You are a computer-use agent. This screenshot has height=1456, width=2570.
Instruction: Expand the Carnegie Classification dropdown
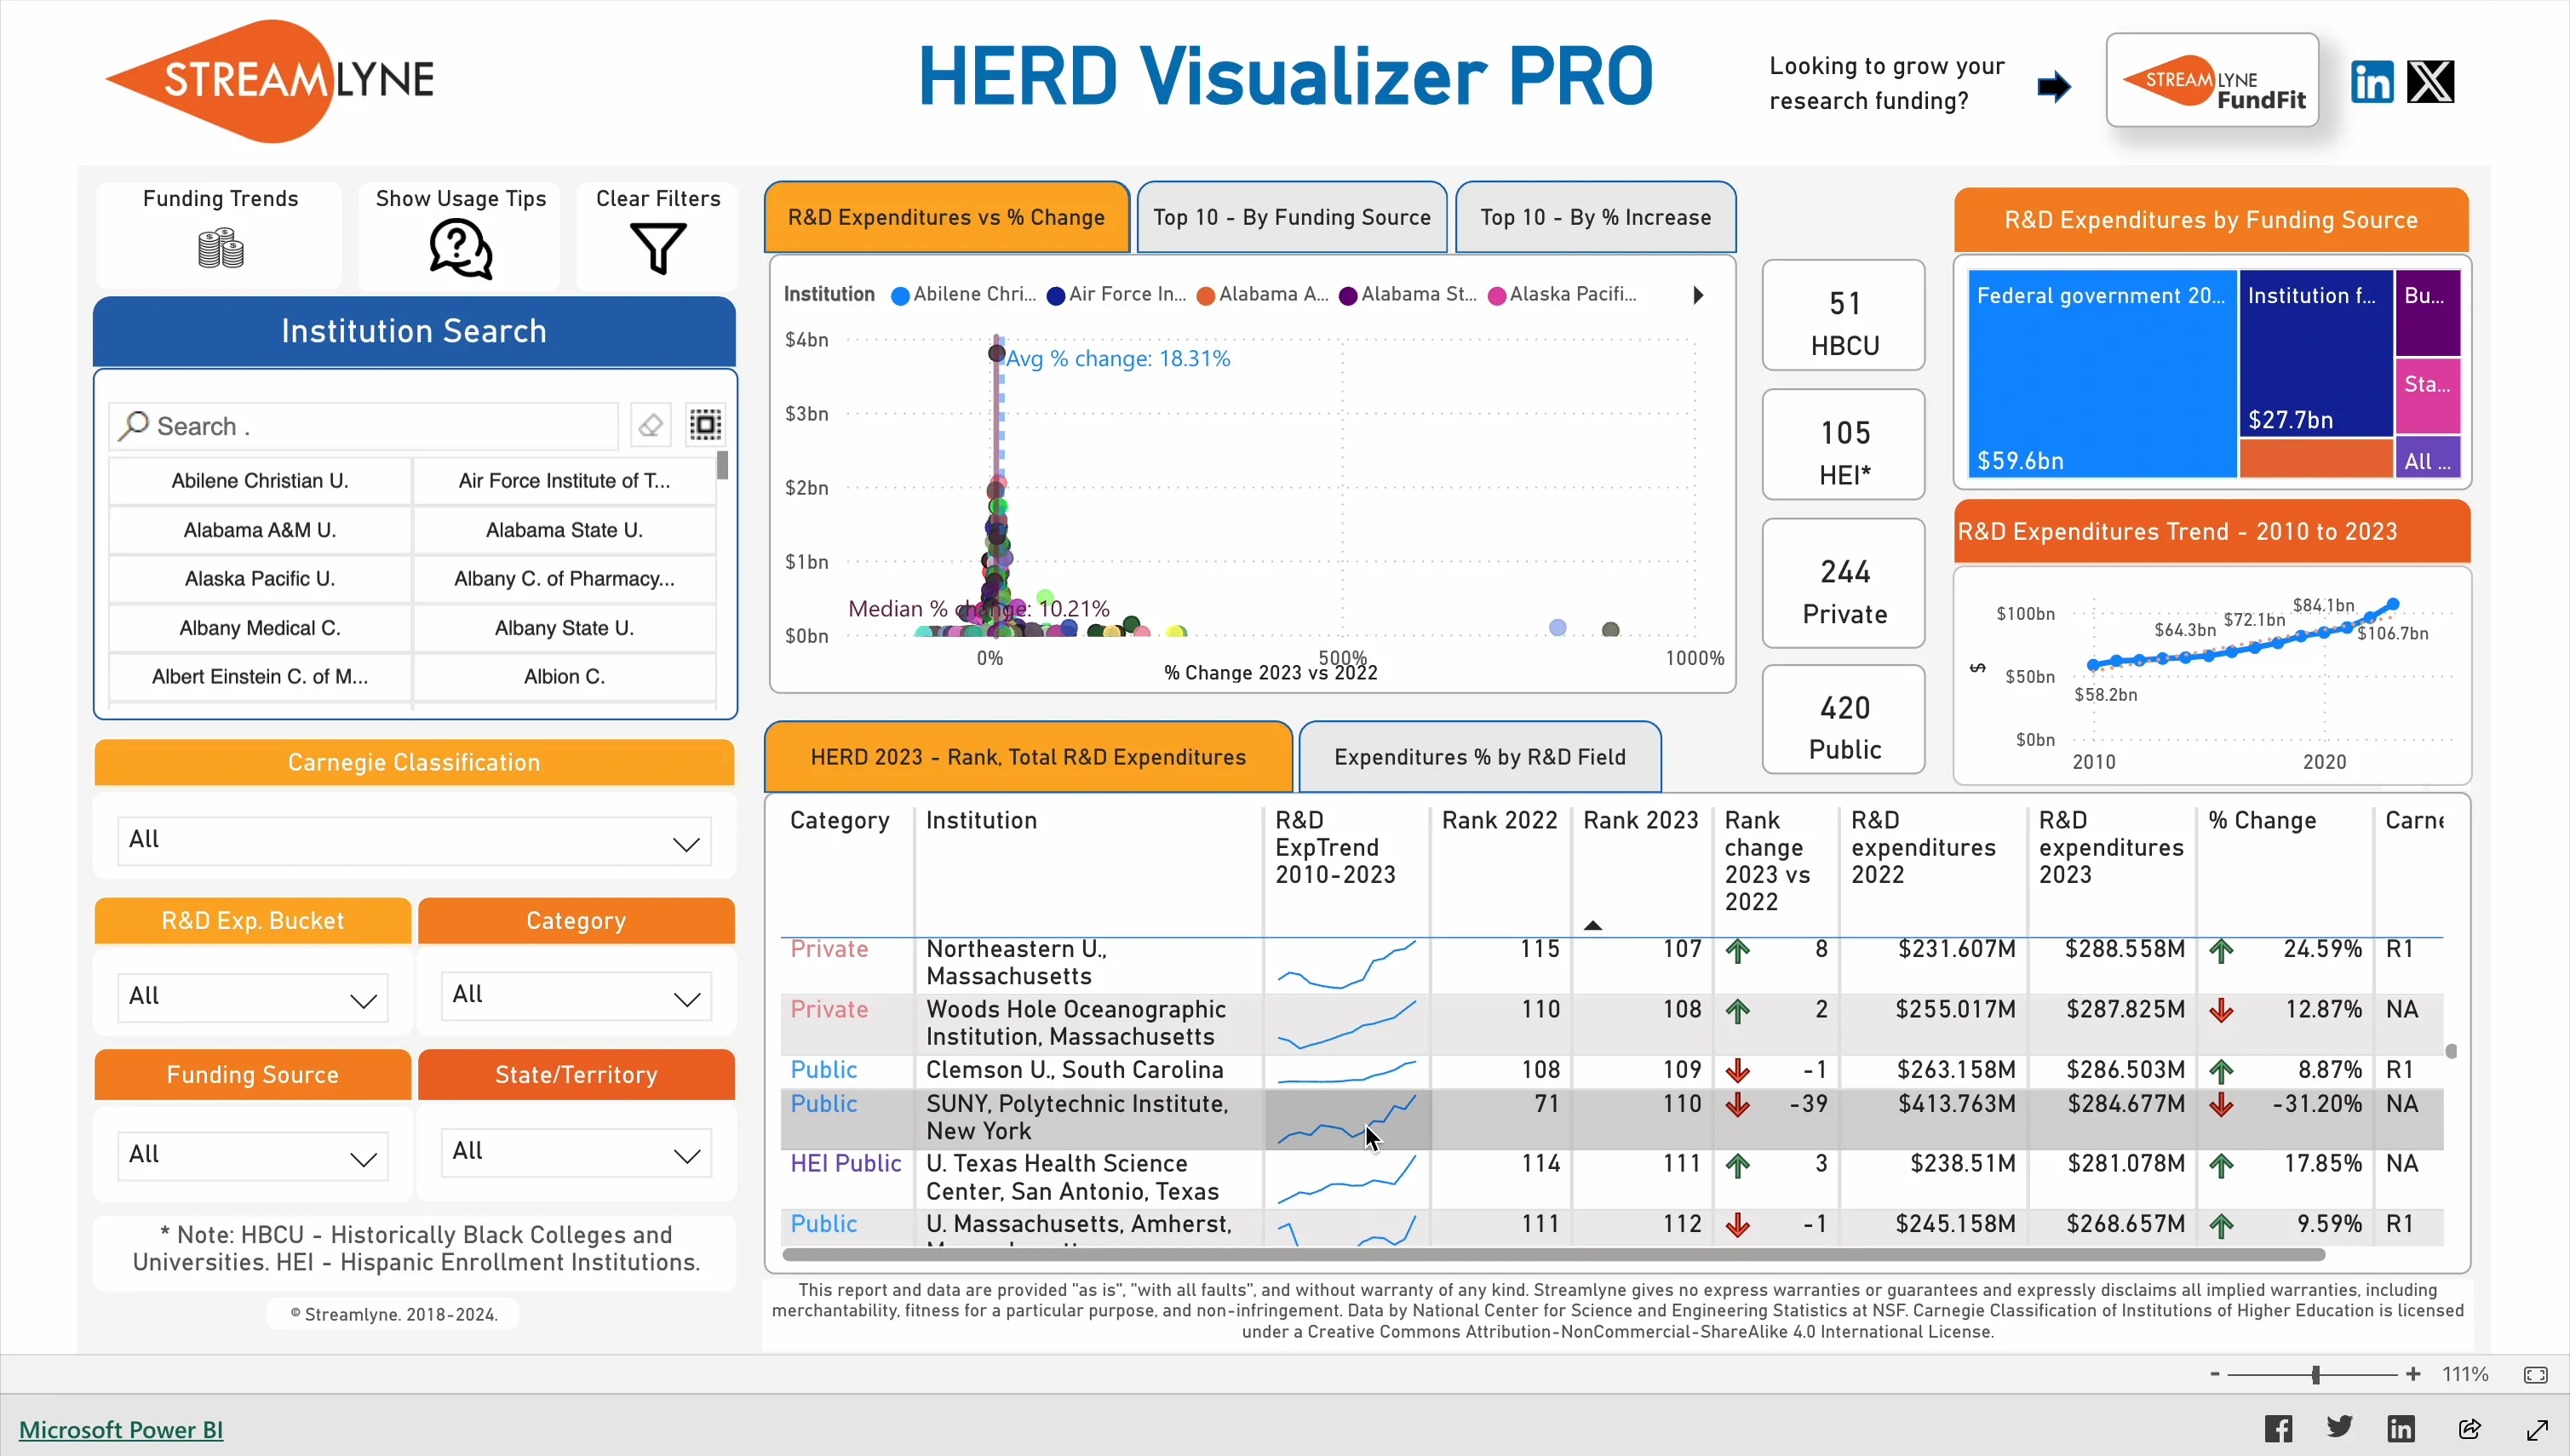coord(414,841)
